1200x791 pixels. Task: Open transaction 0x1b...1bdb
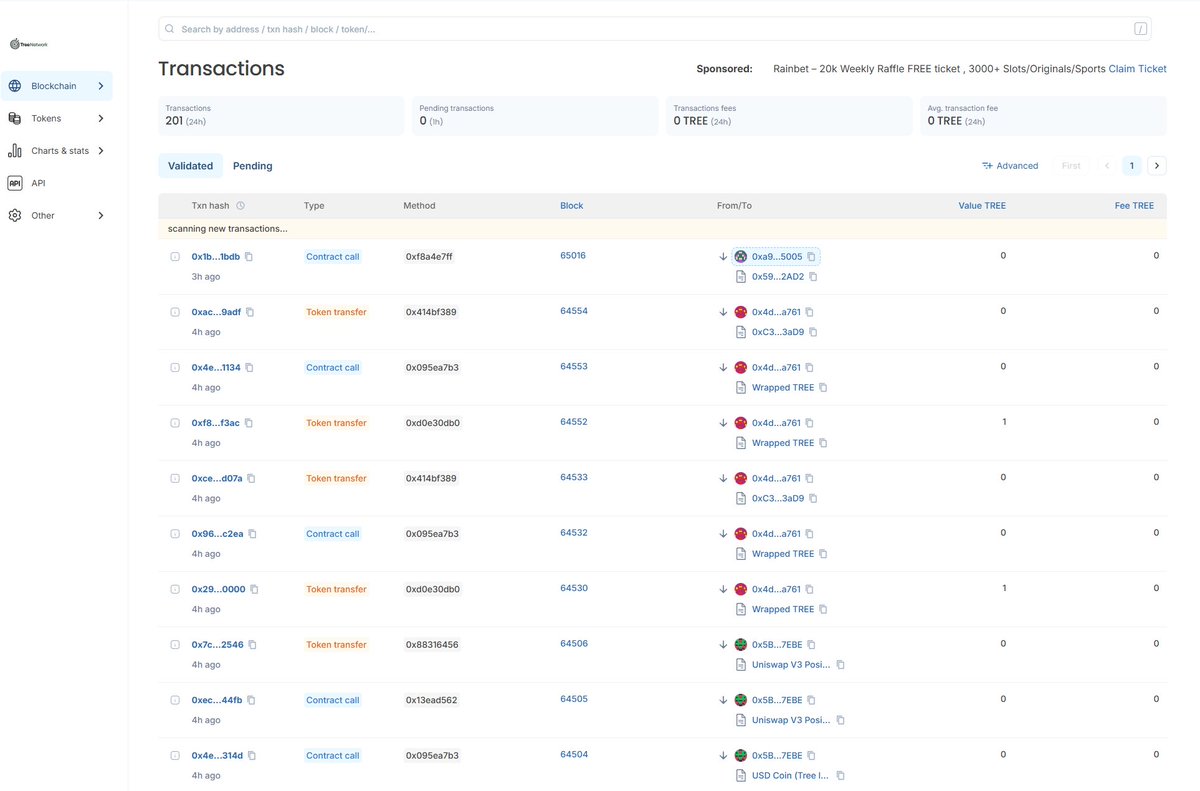click(216, 257)
